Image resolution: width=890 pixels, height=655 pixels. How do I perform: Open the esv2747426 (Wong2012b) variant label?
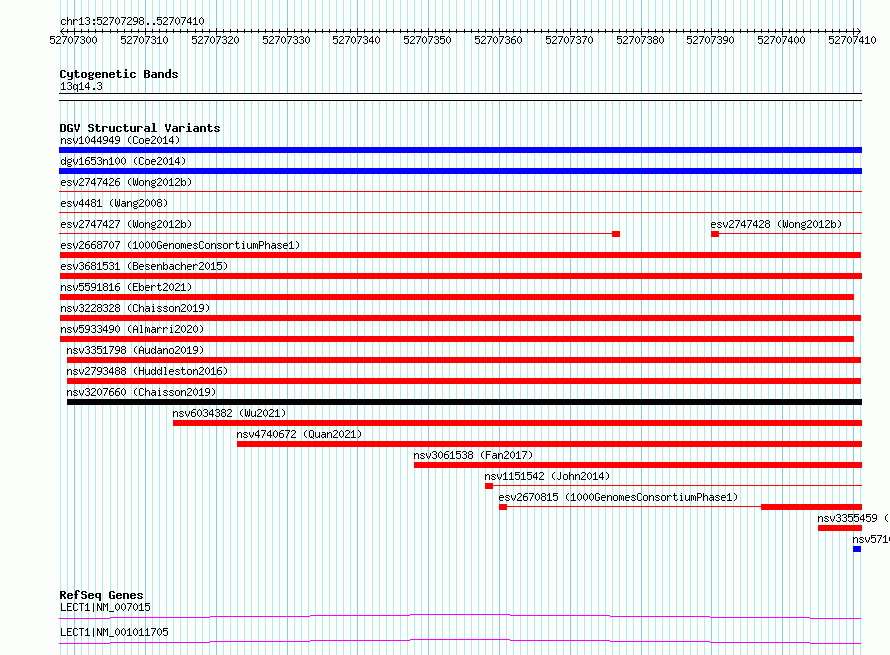pos(126,182)
